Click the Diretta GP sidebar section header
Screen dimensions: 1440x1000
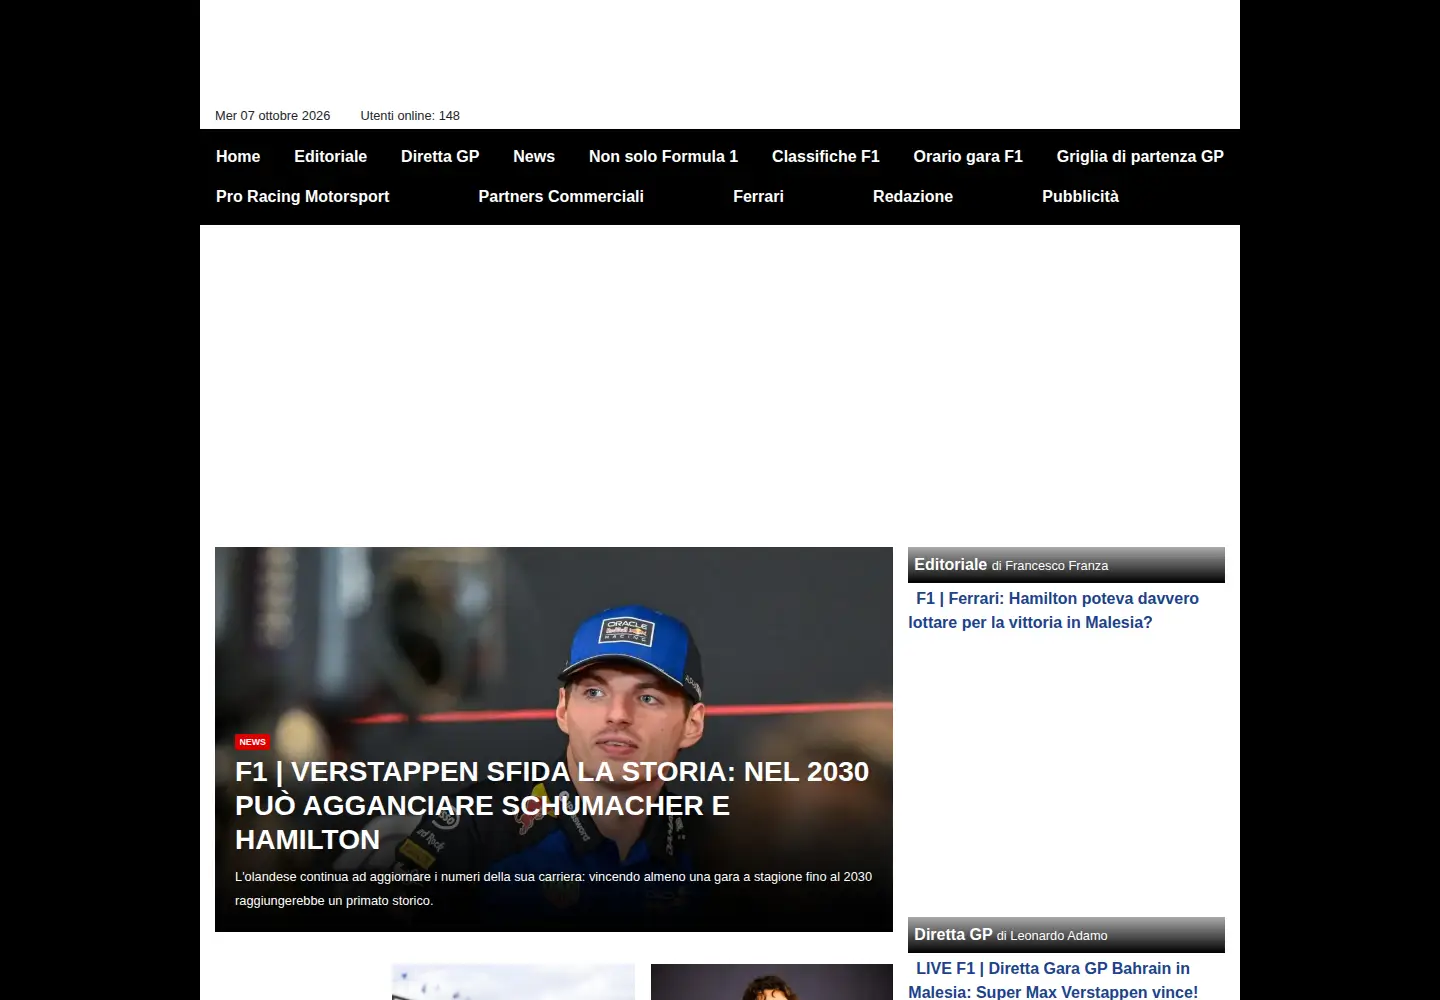point(1066,935)
